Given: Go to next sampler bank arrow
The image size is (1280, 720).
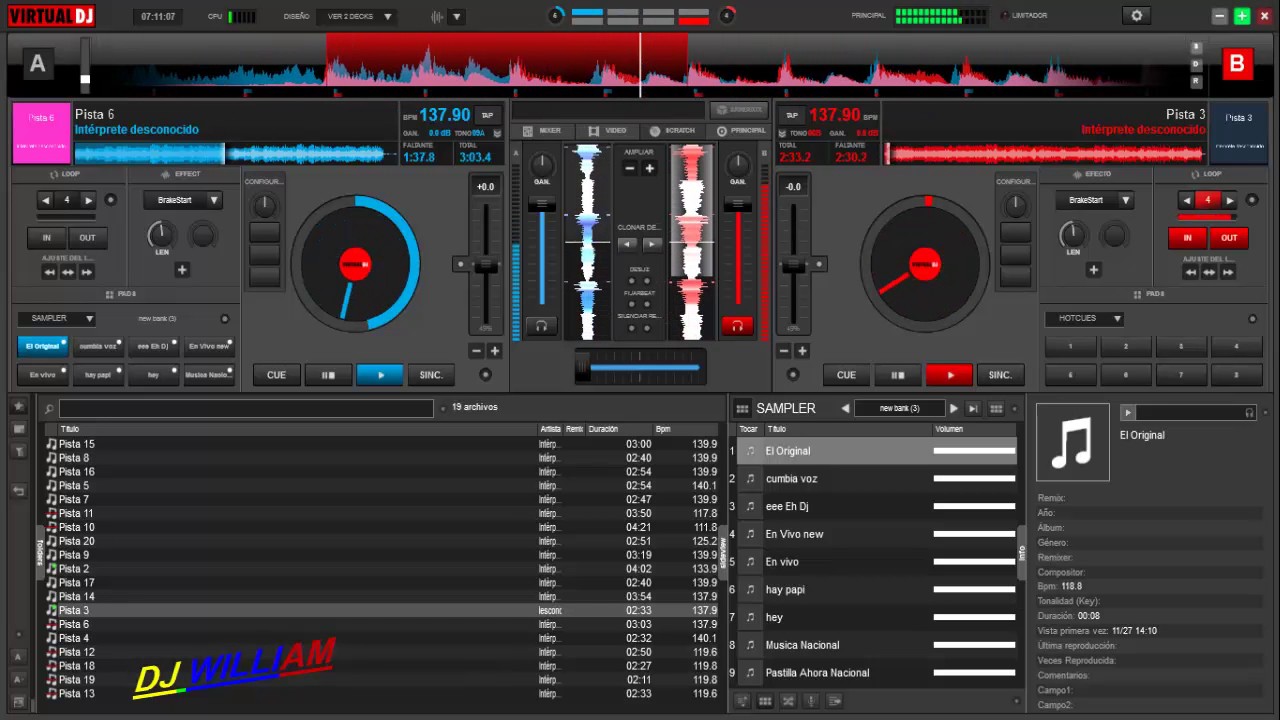Looking at the screenshot, I should pos(954,408).
